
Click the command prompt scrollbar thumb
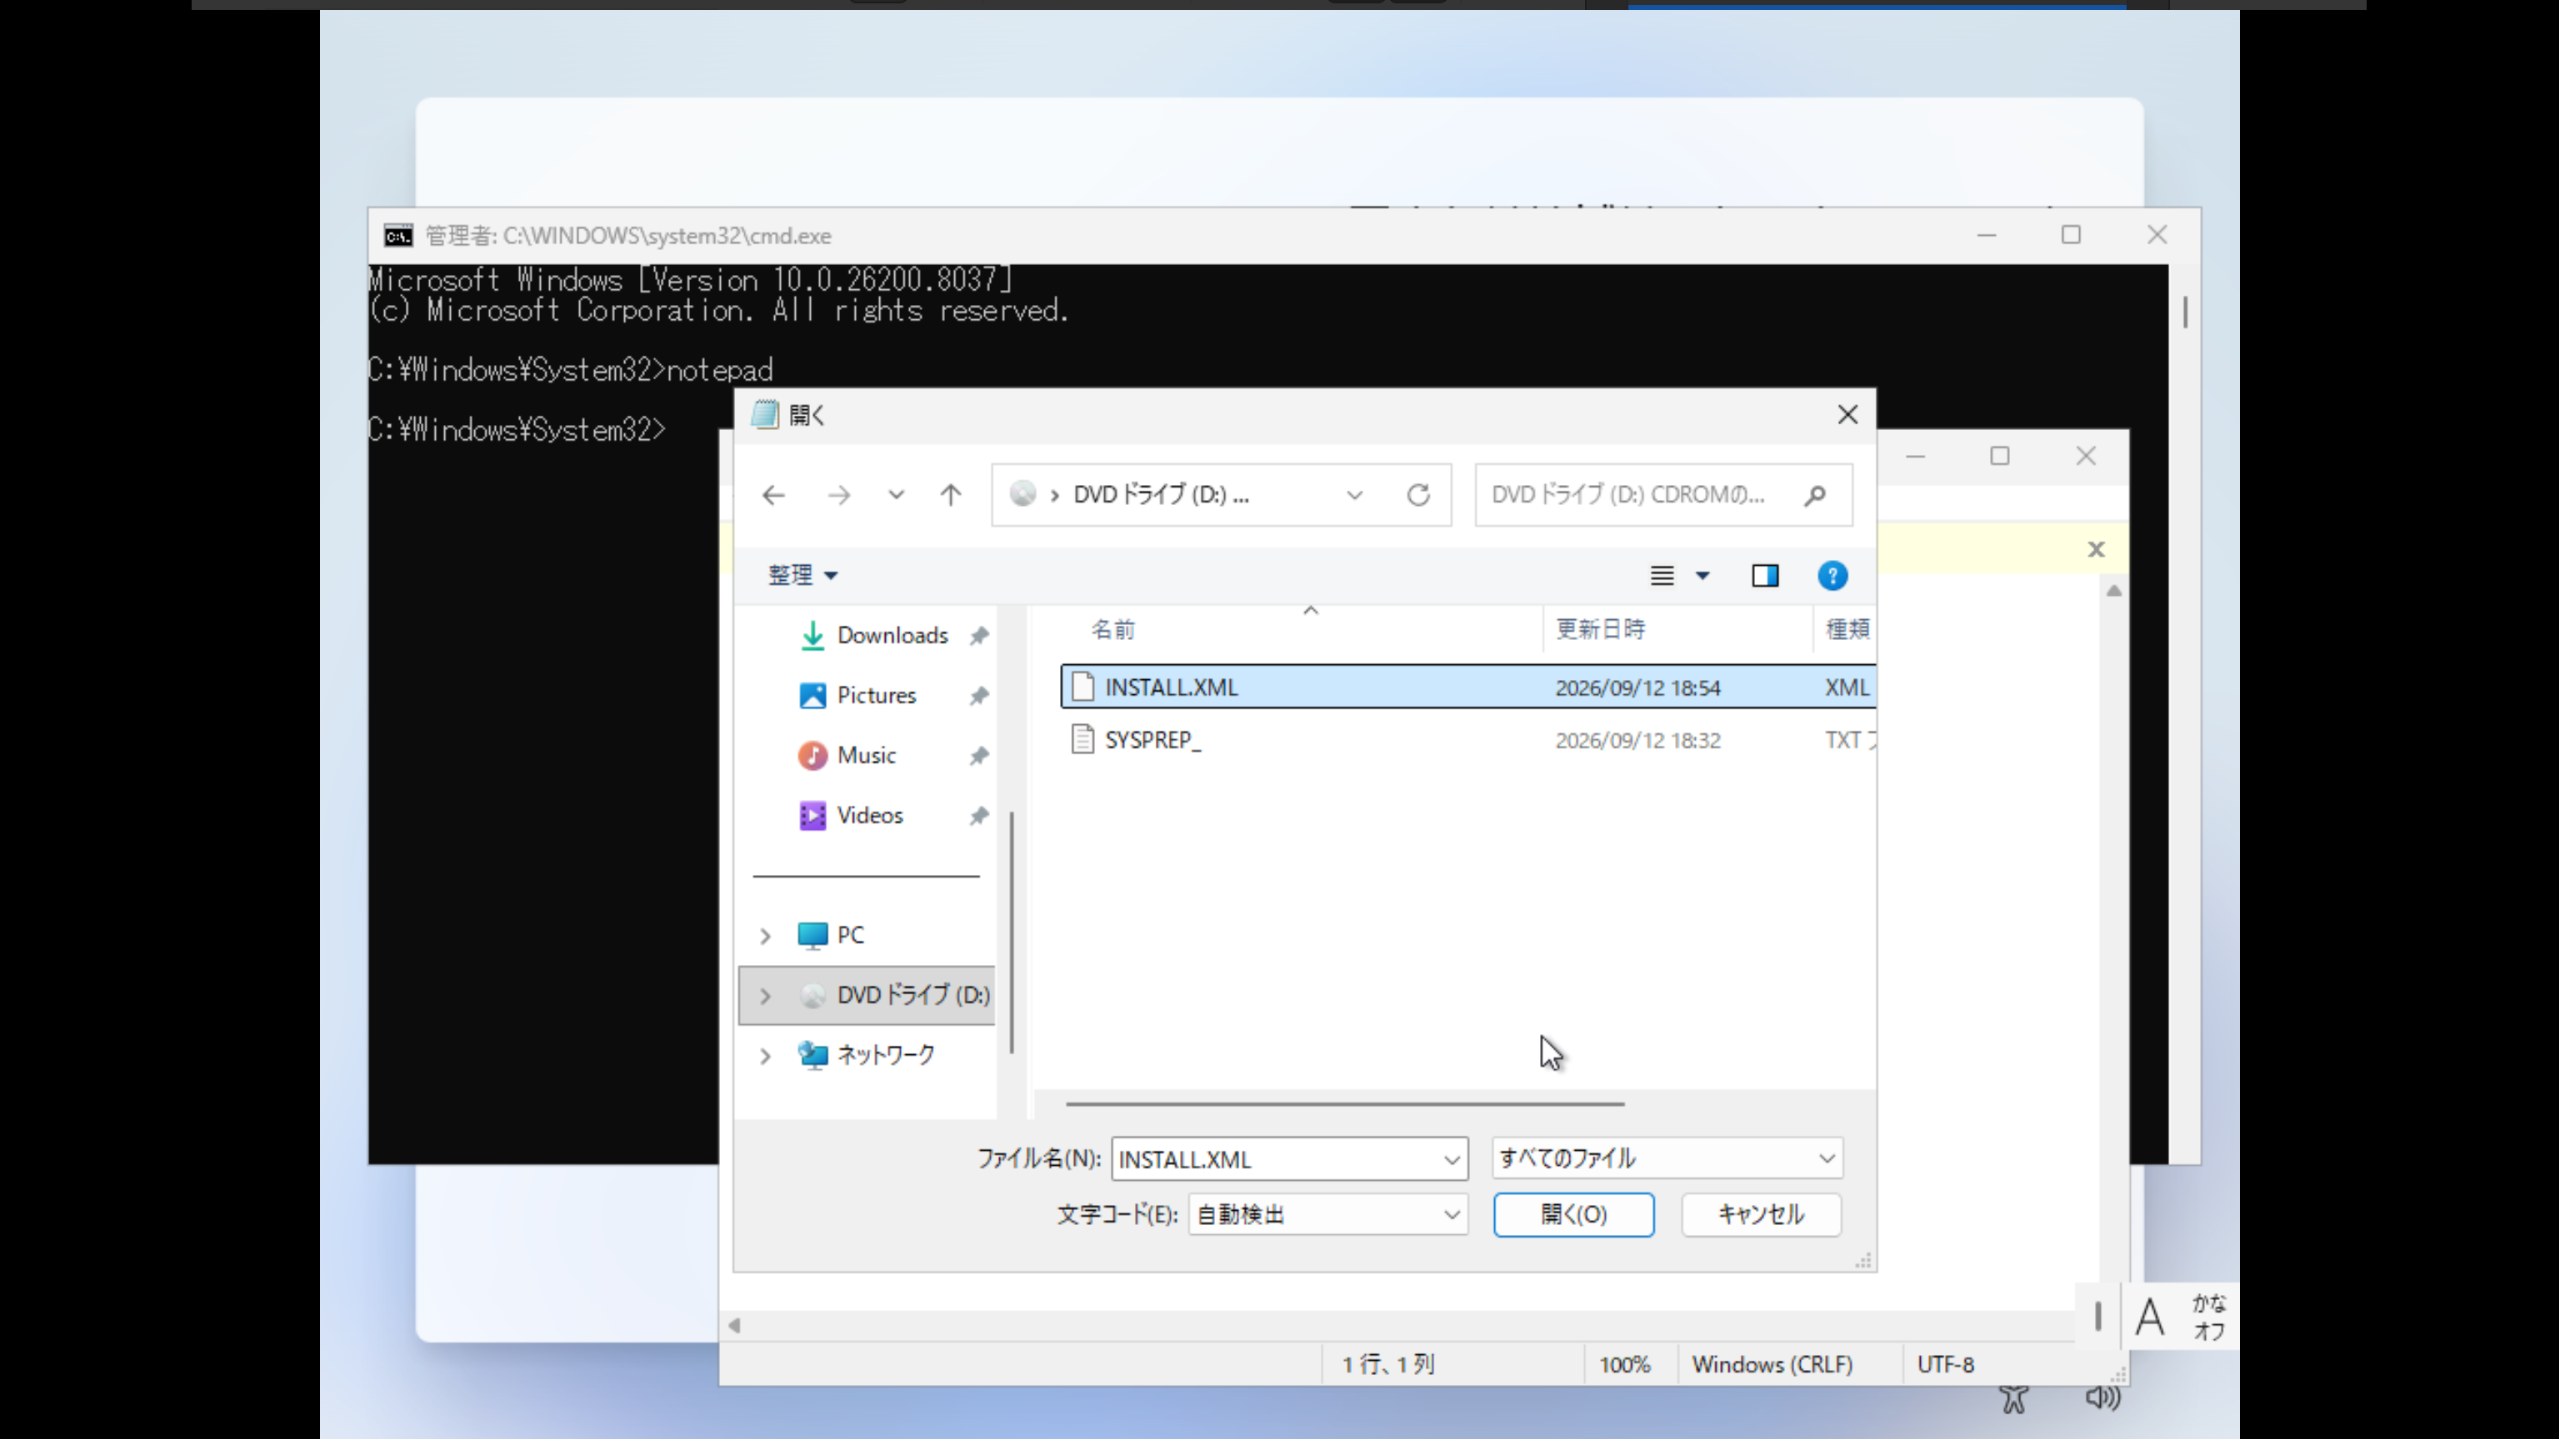coord(2185,312)
